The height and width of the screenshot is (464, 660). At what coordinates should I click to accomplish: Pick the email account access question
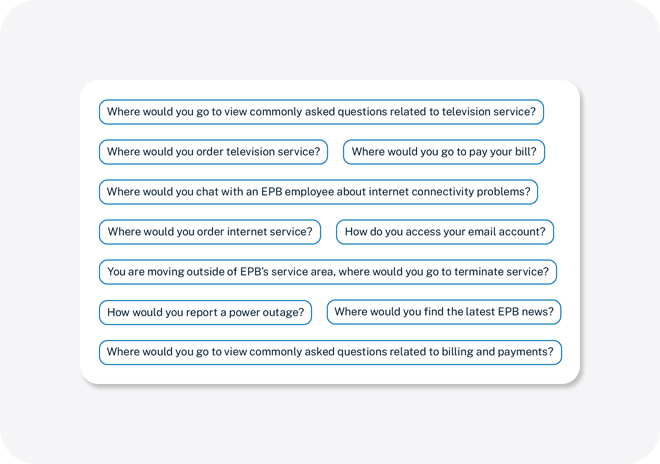[x=444, y=232]
